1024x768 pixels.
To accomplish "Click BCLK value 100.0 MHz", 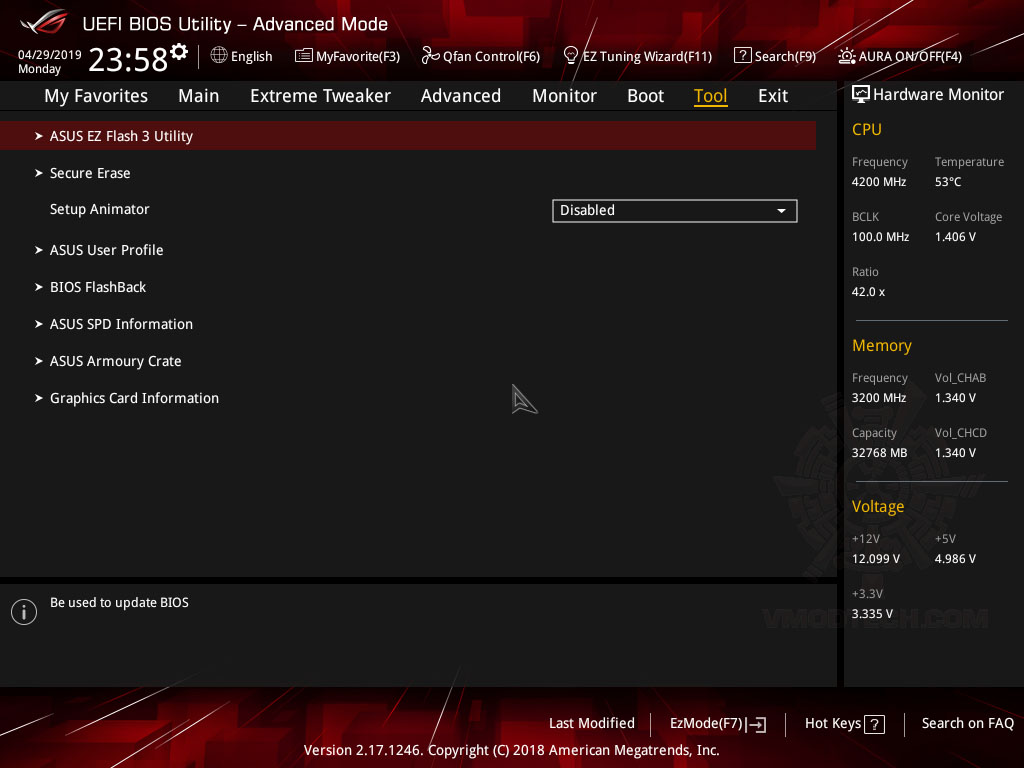I will (x=880, y=237).
